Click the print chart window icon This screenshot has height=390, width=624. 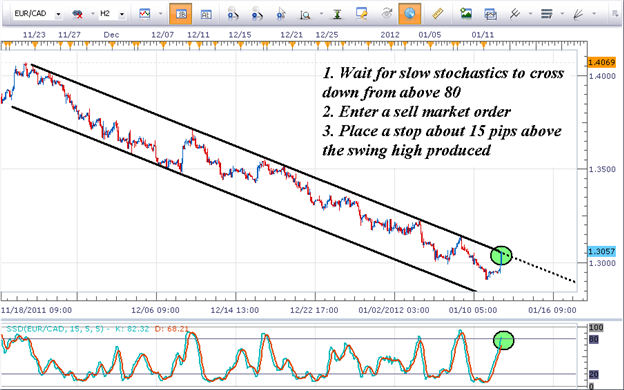click(x=490, y=14)
